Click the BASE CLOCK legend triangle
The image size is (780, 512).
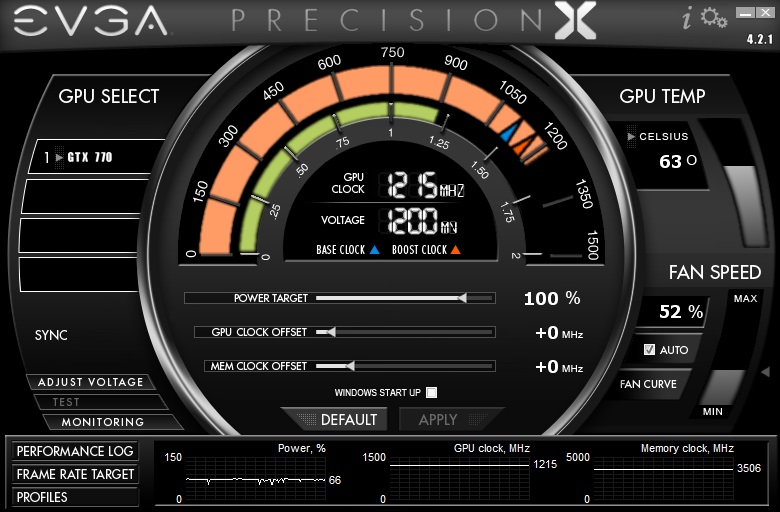375,250
